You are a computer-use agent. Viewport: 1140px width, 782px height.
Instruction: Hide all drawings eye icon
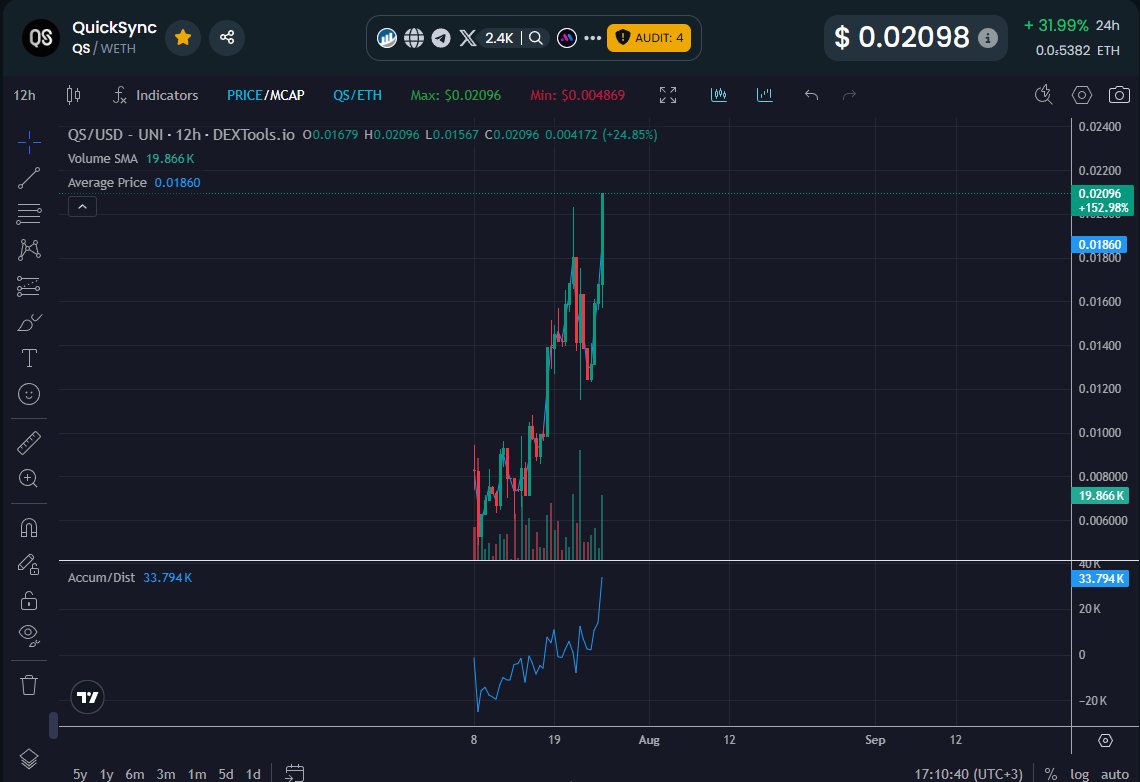click(x=29, y=636)
